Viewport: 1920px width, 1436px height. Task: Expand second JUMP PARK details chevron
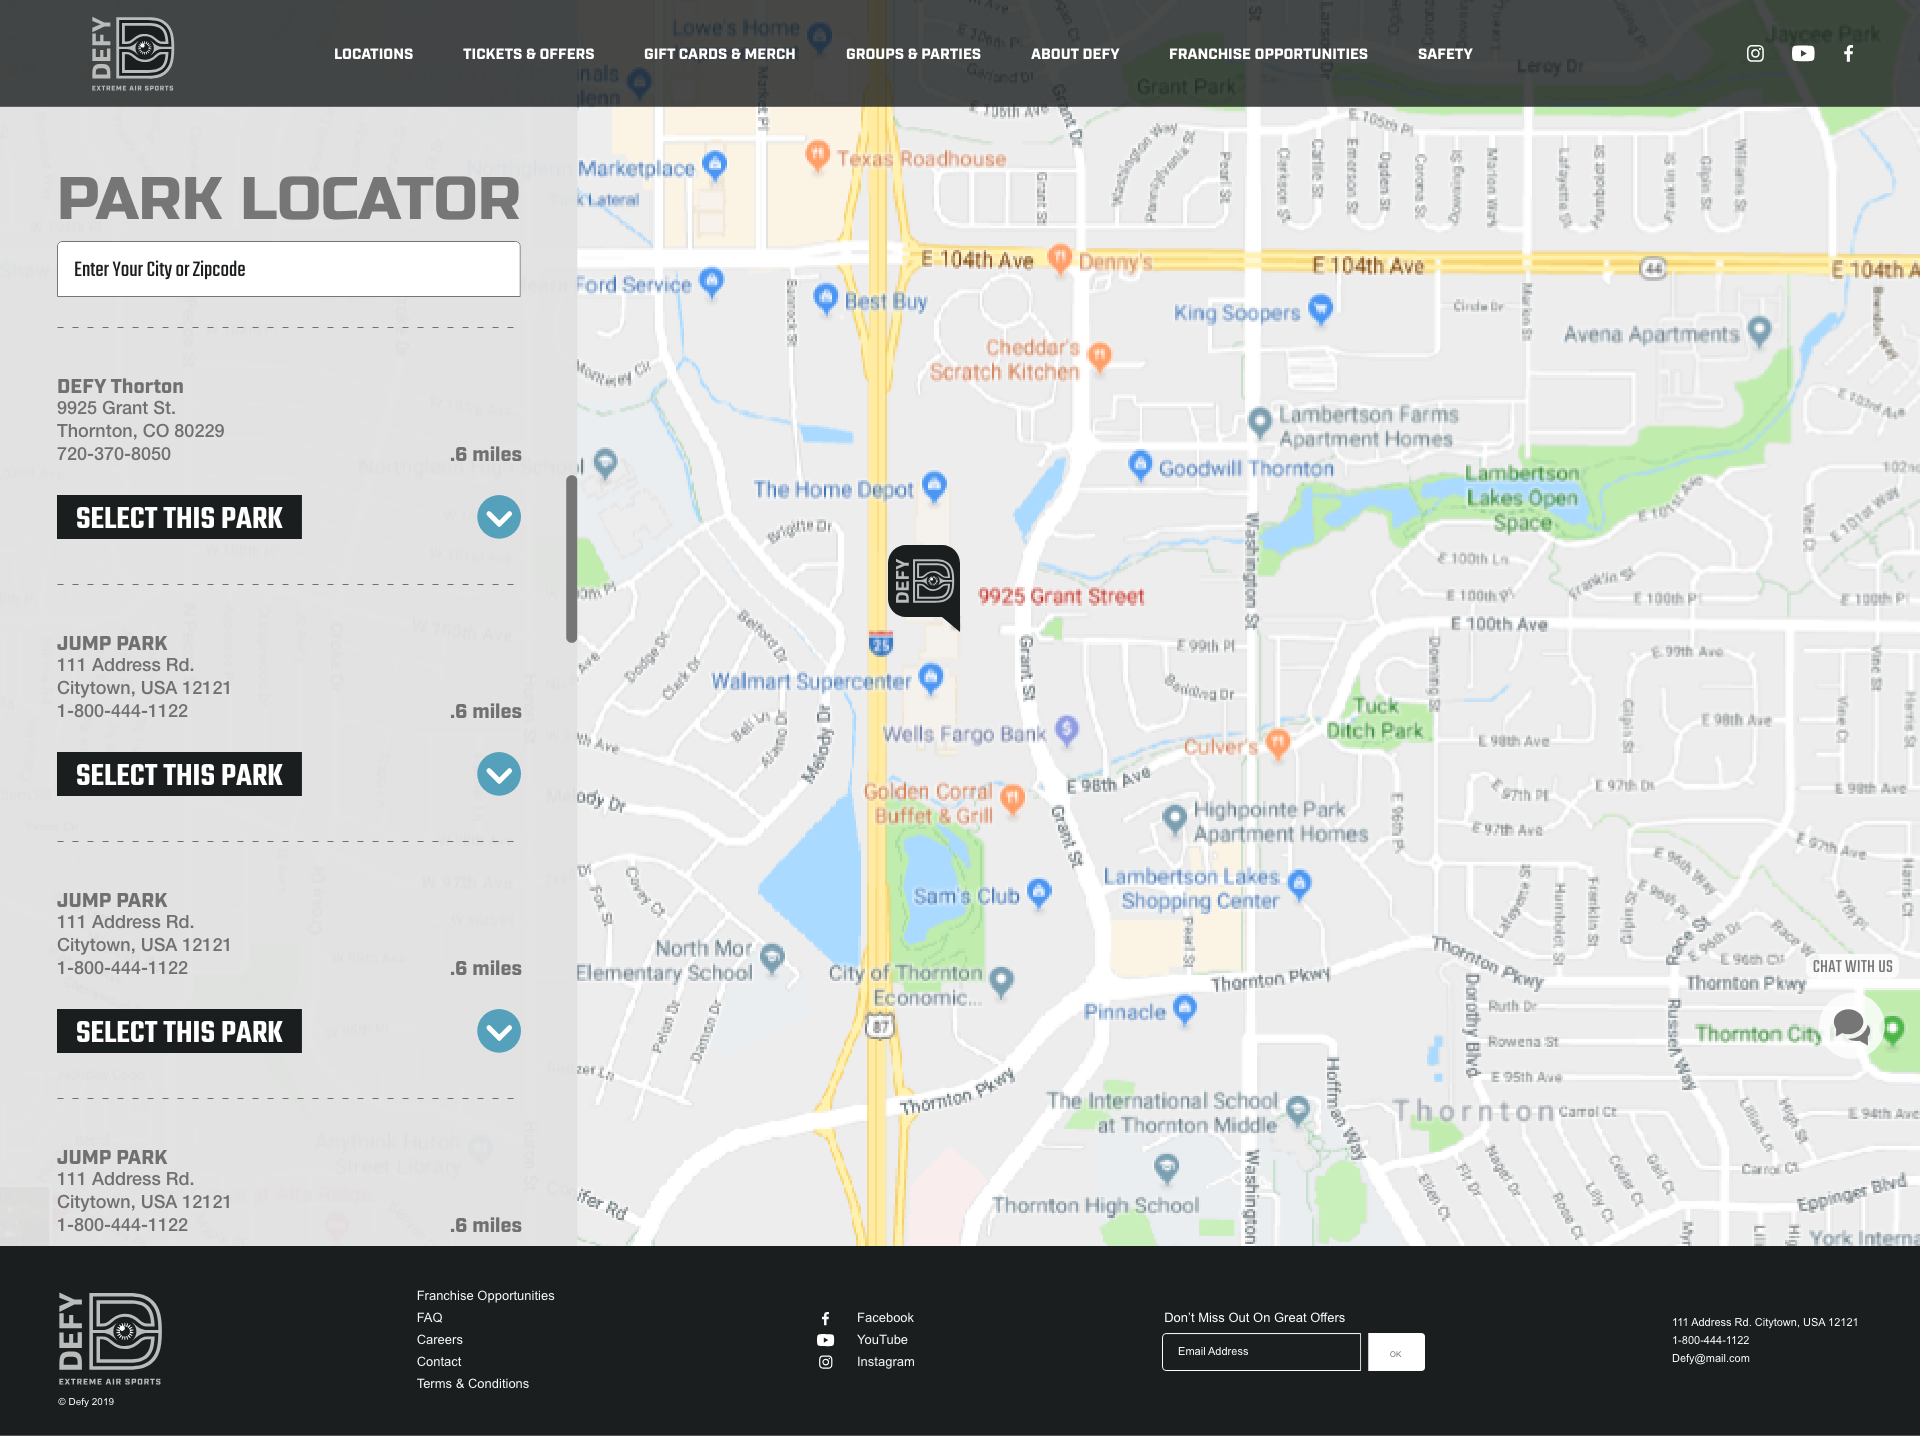(x=499, y=1031)
